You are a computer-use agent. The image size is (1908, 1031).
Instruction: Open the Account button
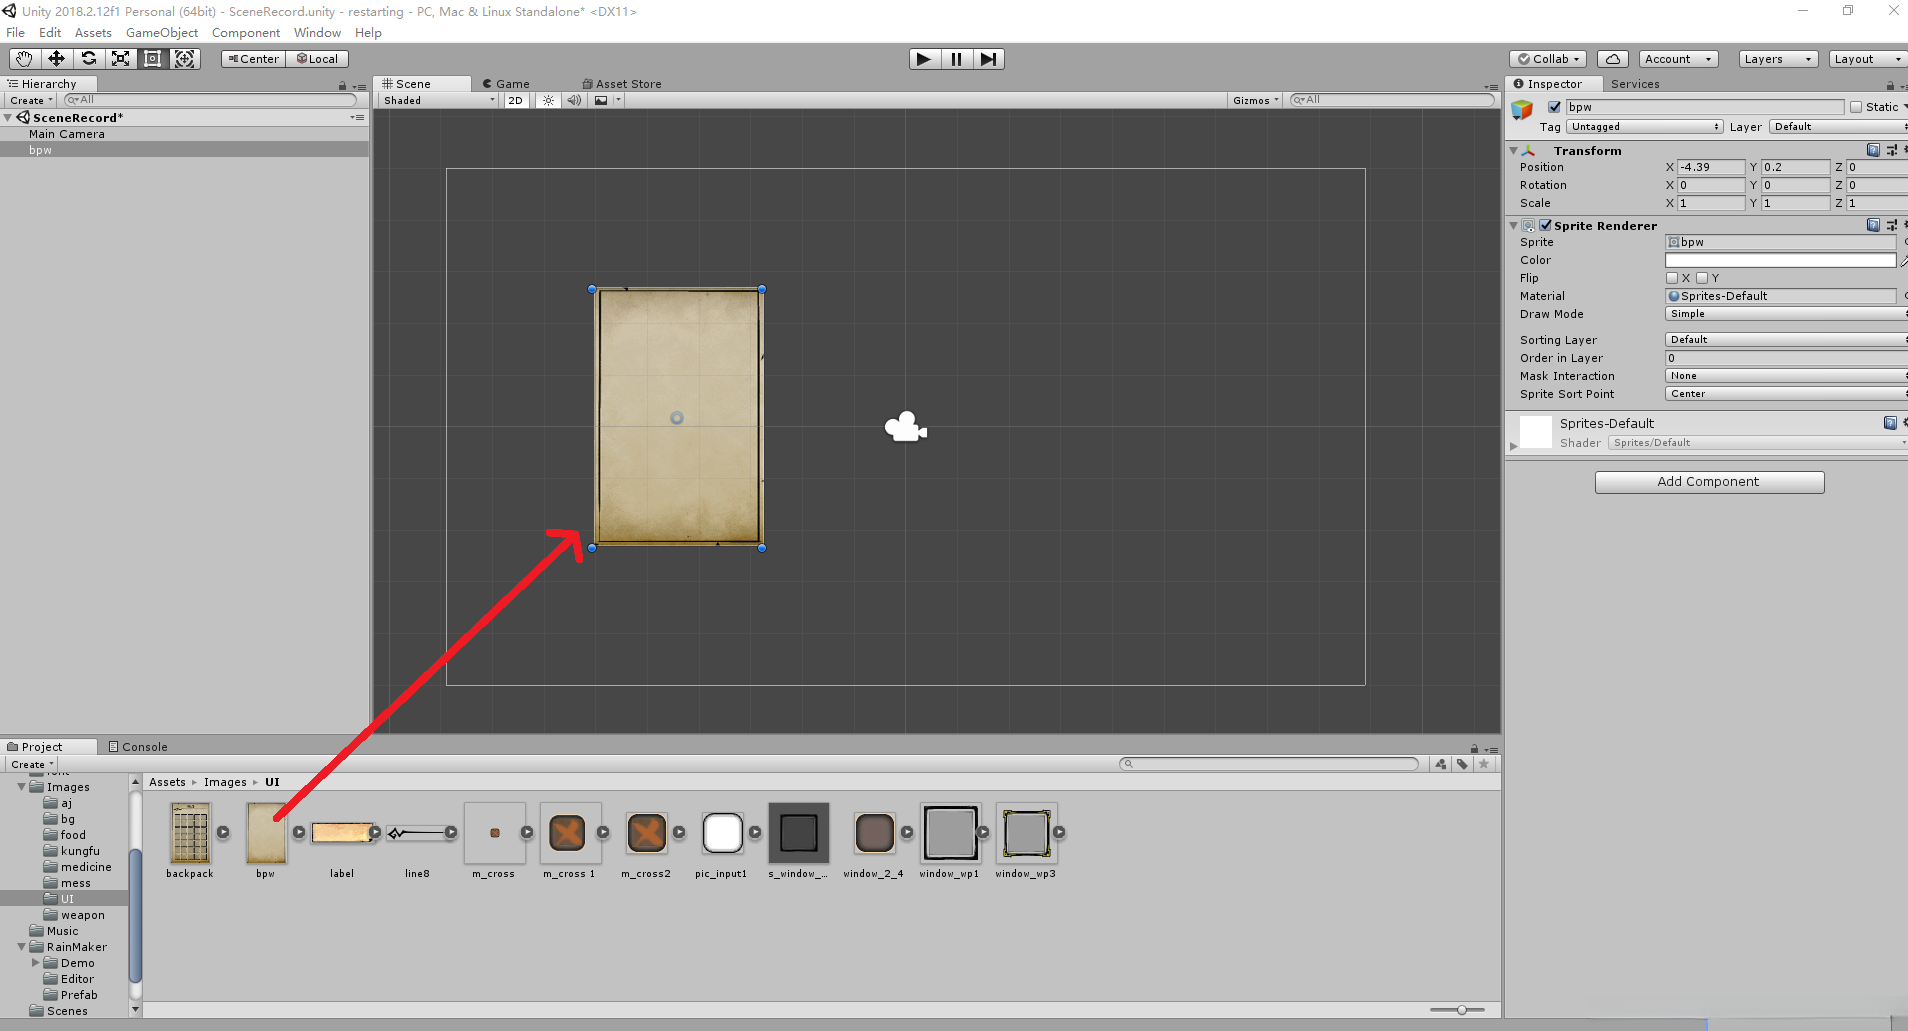click(x=1679, y=59)
